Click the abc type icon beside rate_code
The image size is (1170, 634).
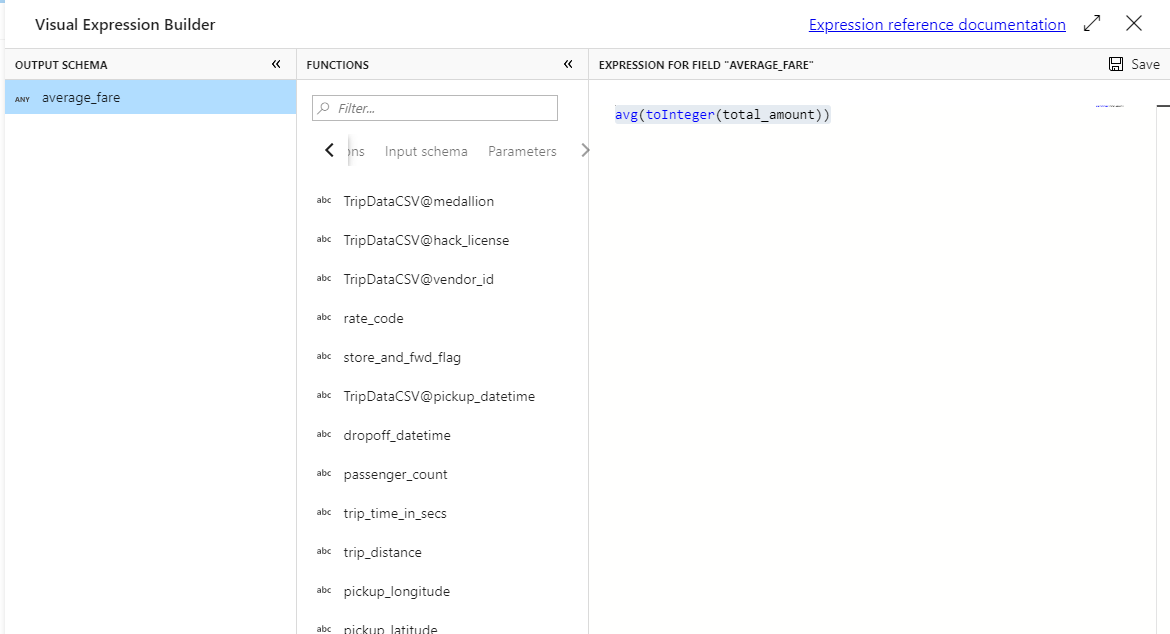tap(324, 317)
